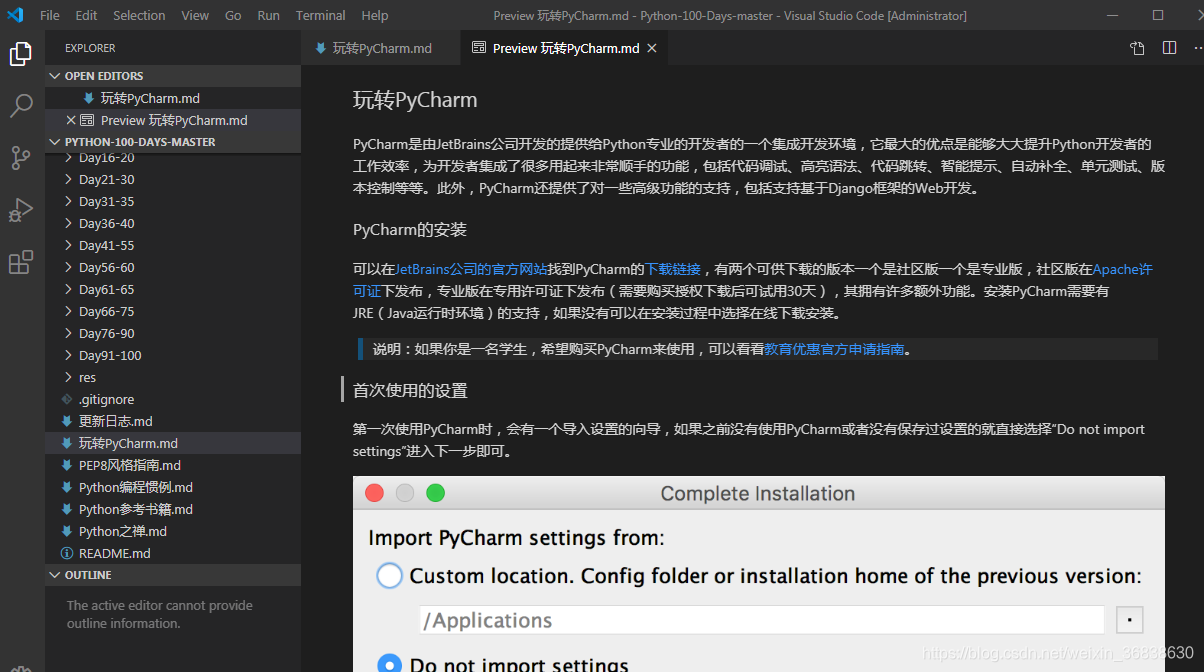The image size is (1204, 672).
Task: Close the Preview 玩转PyCharm.md tab
Action: pyautogui.click(x=652, y=48)
